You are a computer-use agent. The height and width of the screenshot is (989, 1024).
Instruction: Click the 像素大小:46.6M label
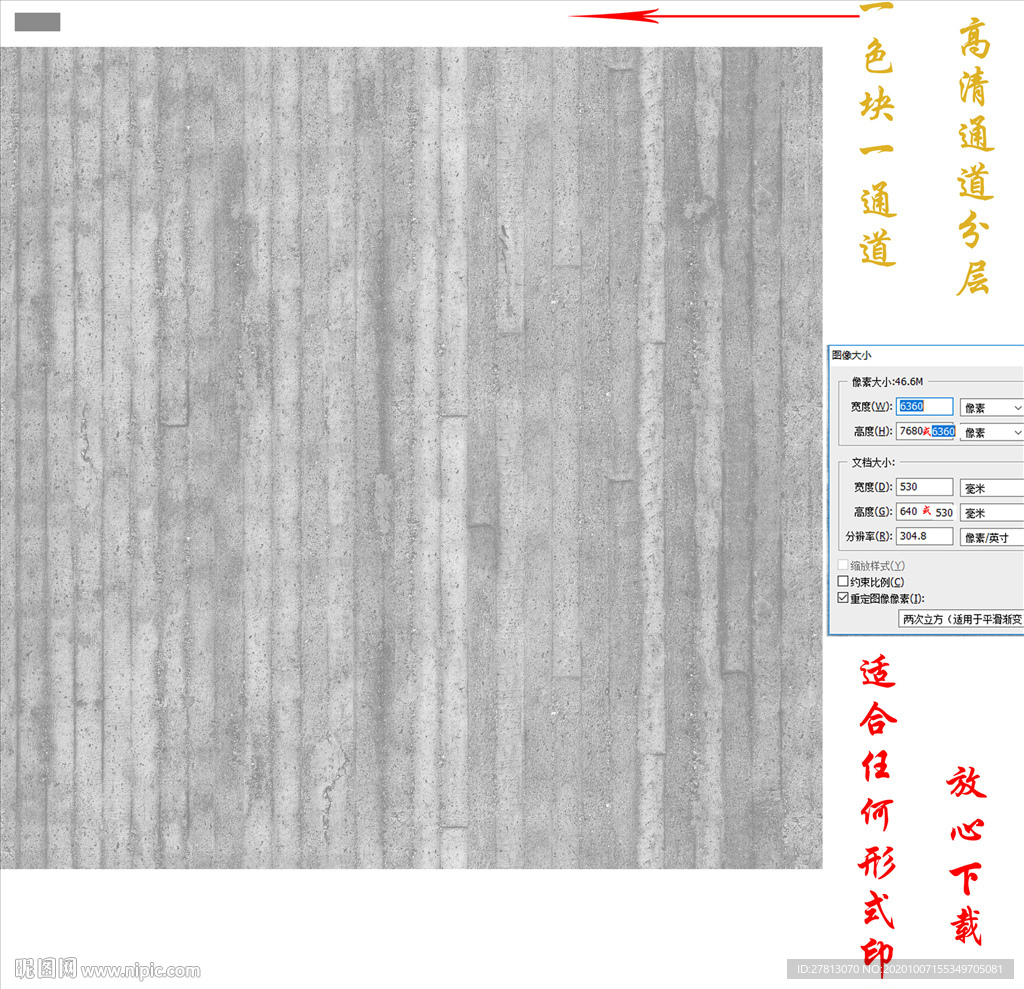pos(888,381)
